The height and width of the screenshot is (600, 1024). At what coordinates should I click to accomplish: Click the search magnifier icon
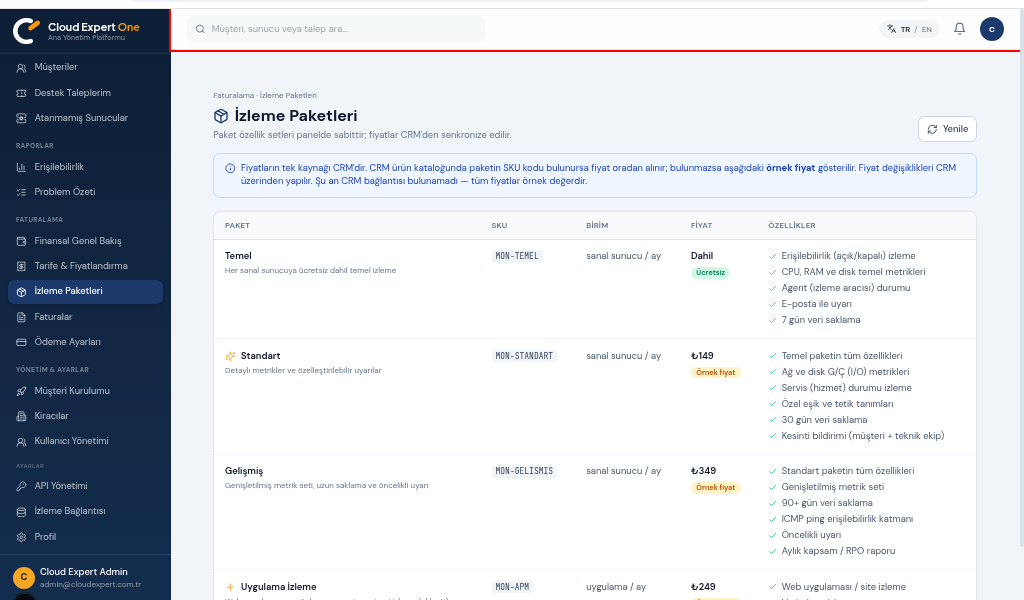point(200,29)
